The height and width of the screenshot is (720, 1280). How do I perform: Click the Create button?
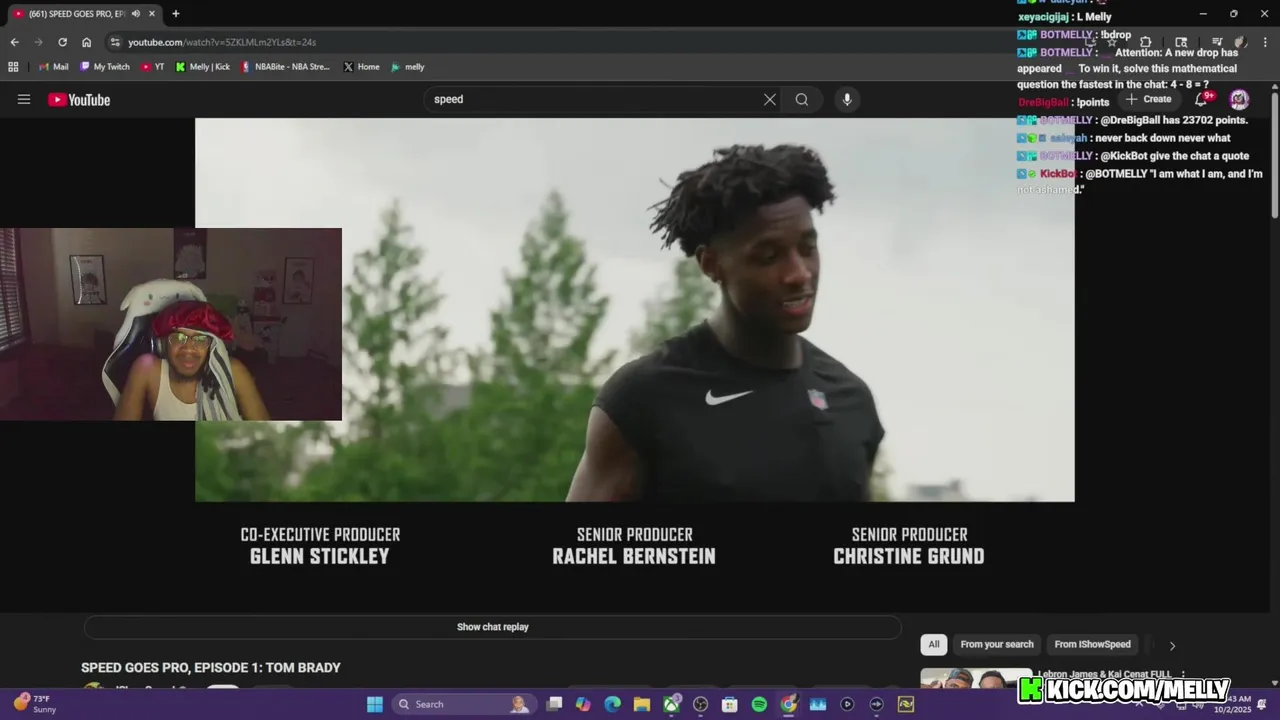[x=1148, y=99]
